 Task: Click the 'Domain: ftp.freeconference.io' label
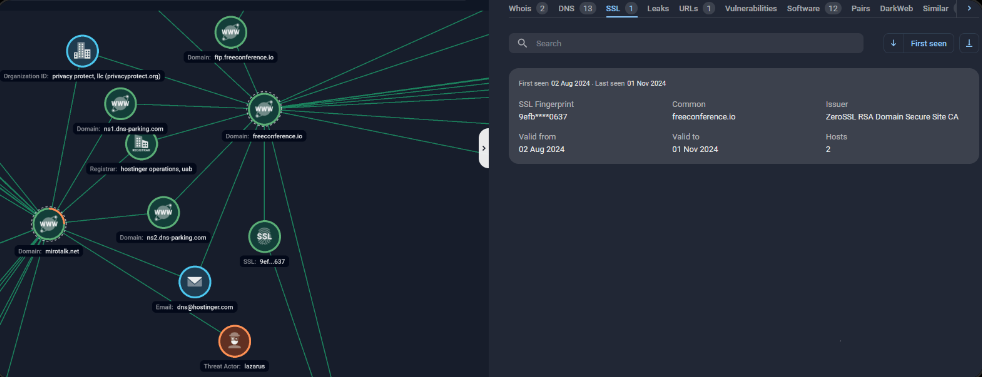(x=231, y=57)
